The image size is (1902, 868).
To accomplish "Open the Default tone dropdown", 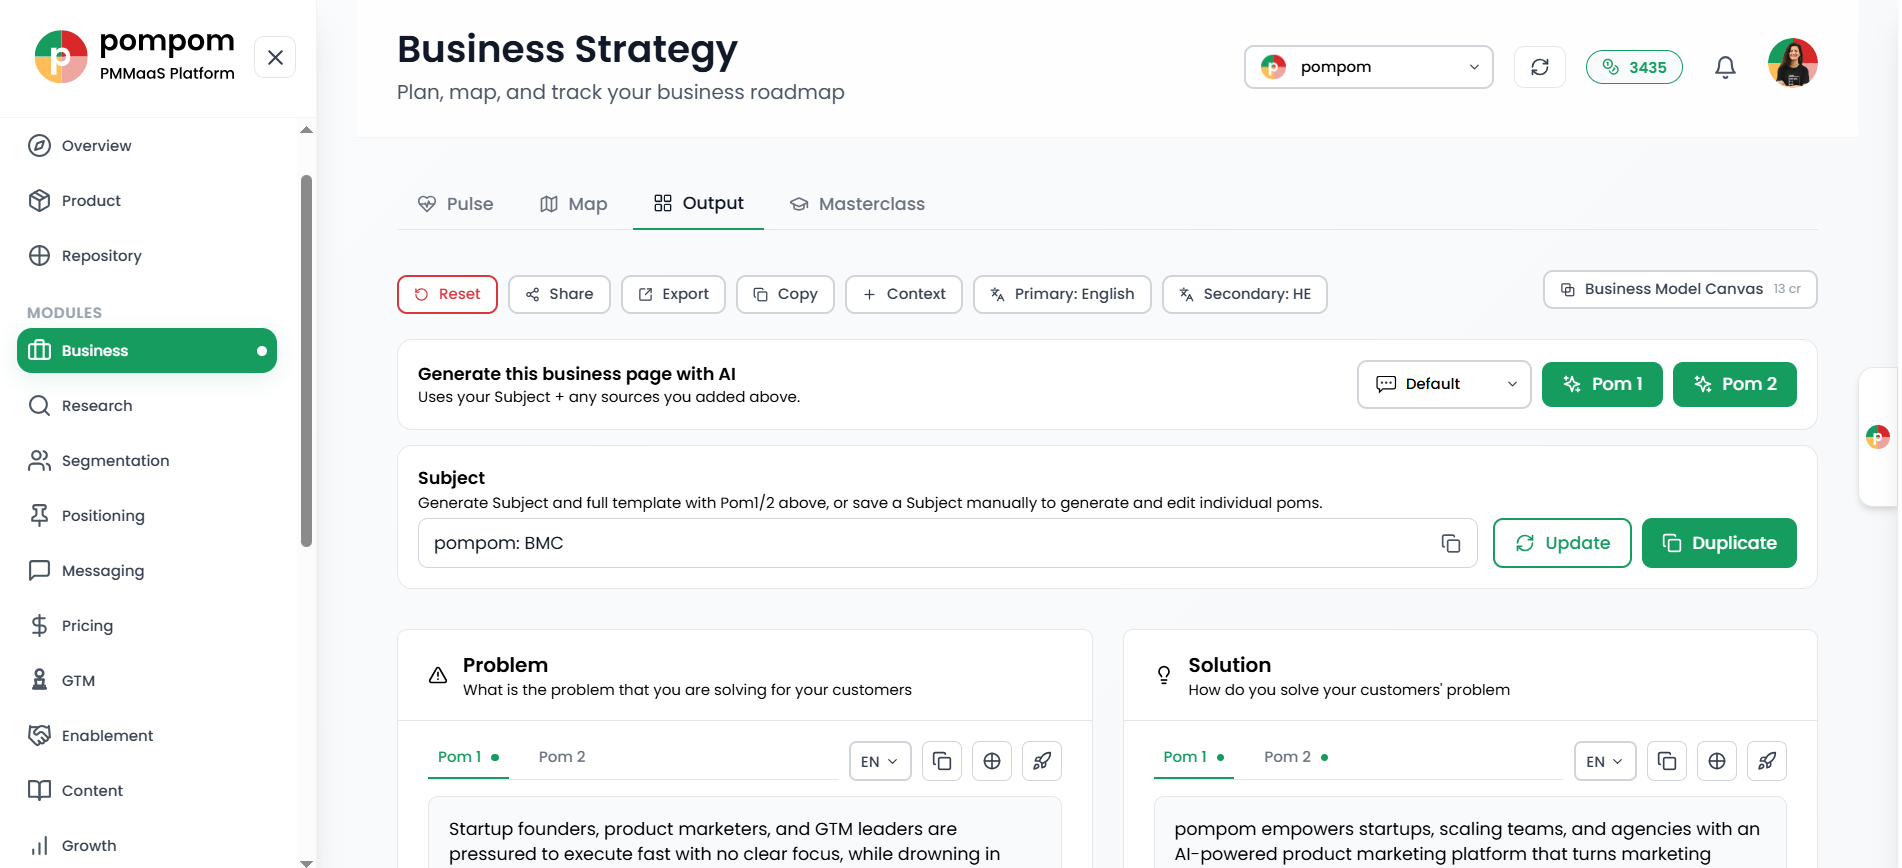I will [1444, 384].
